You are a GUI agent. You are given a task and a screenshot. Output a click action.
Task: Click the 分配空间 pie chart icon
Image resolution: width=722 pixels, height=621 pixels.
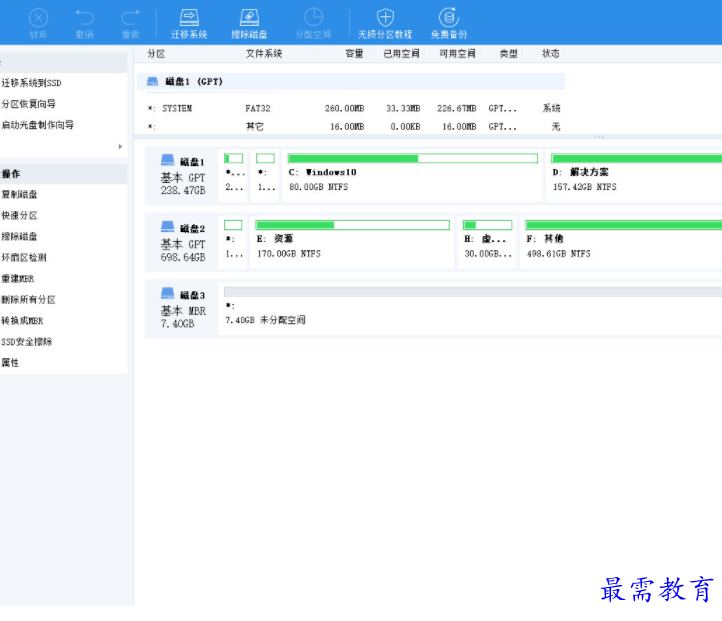313,18
